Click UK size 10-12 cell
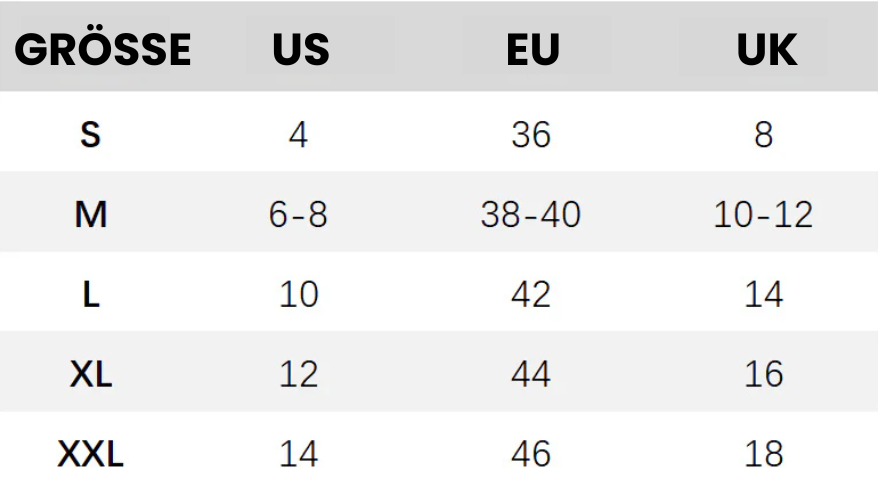Screen dimensions: 878x498 [x=763, y=215]
